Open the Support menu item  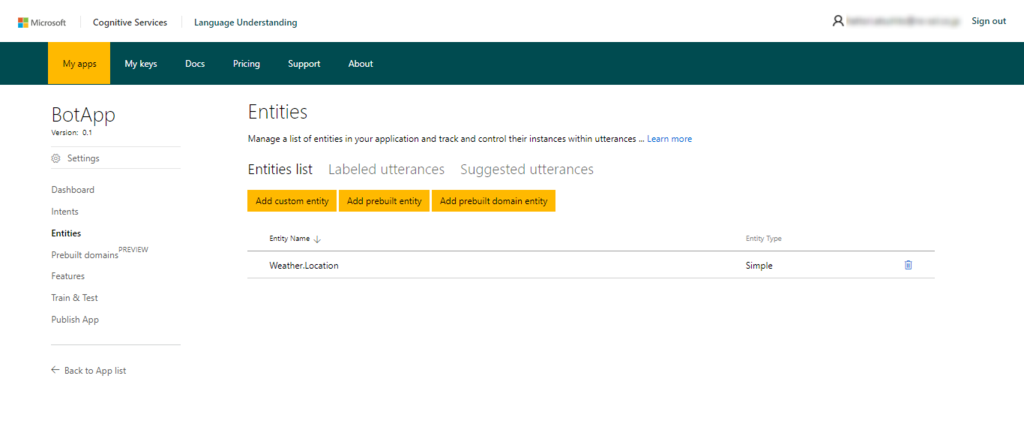304,63
